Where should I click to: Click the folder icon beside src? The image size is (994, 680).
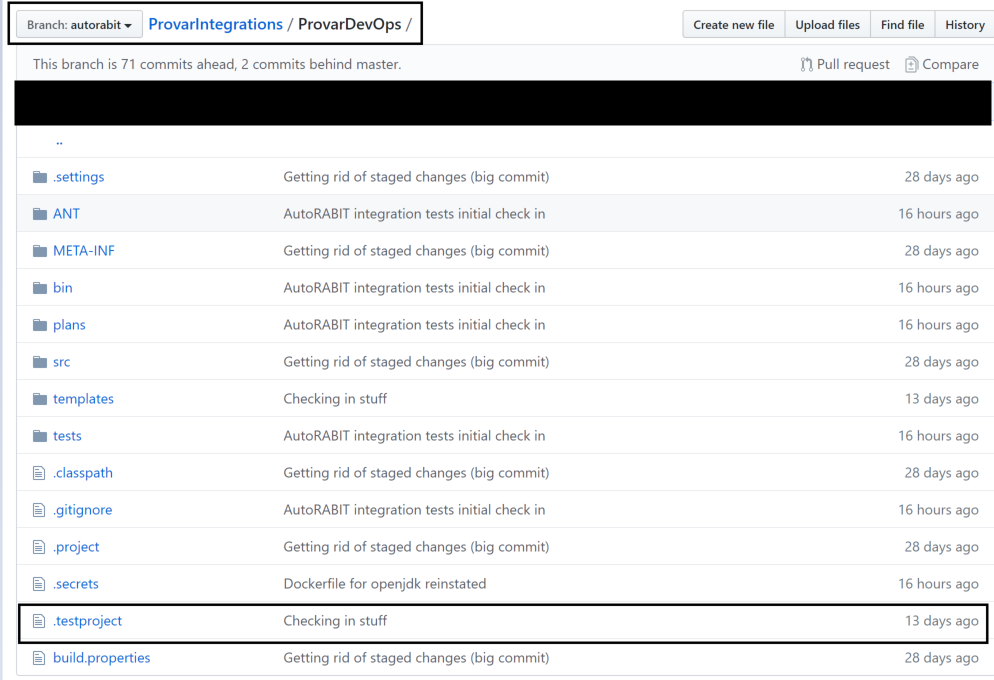click(40, 362)
